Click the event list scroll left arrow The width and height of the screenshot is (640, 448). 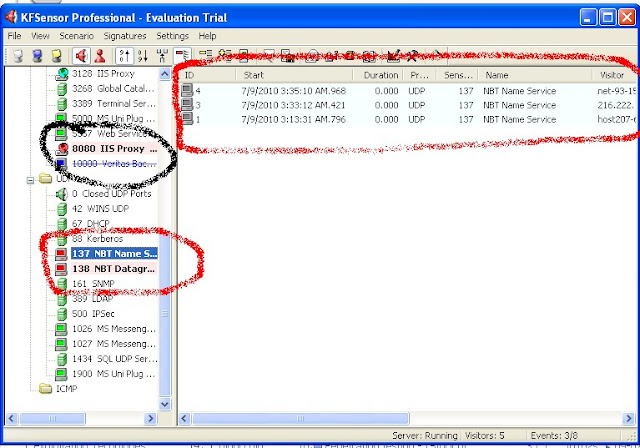click(x=184, y=418)
